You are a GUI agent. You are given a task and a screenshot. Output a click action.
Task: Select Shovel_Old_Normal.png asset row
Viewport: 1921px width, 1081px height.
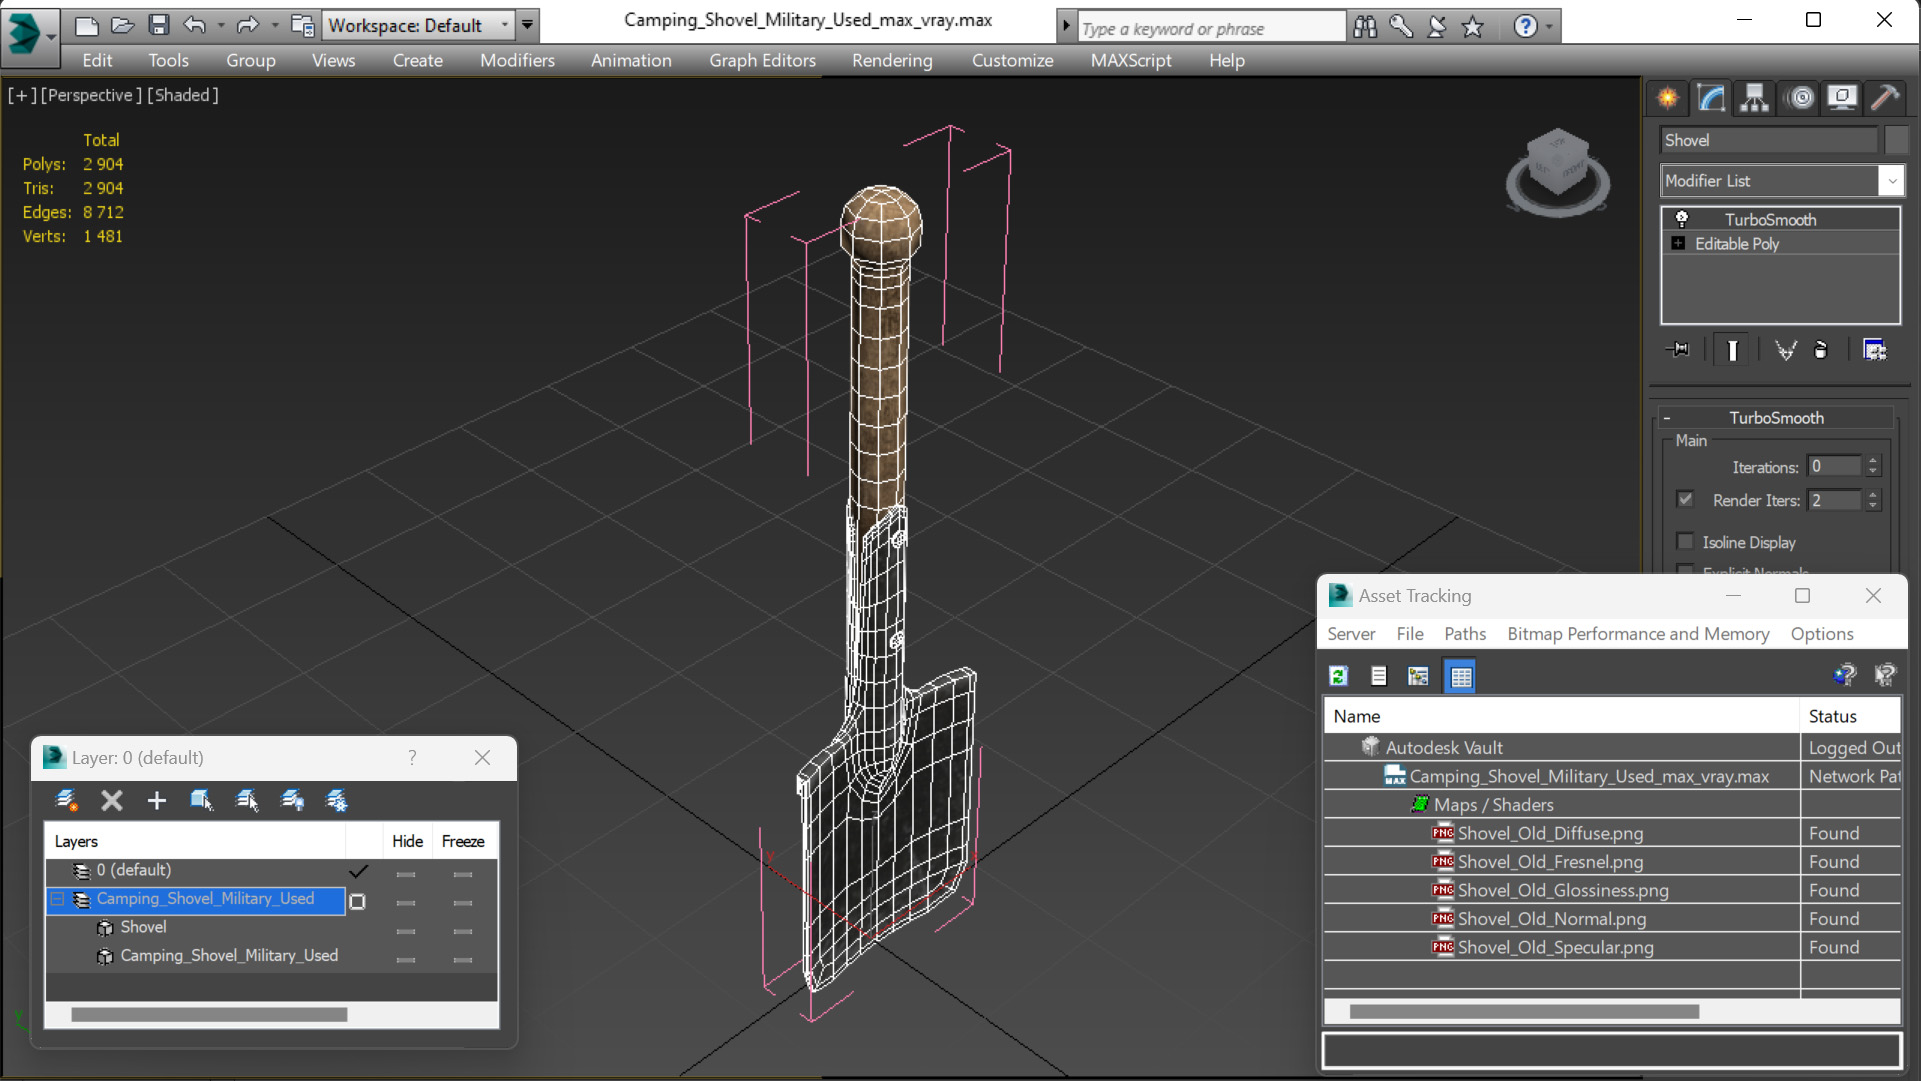pyautogui.click(x=1612, y=918)
